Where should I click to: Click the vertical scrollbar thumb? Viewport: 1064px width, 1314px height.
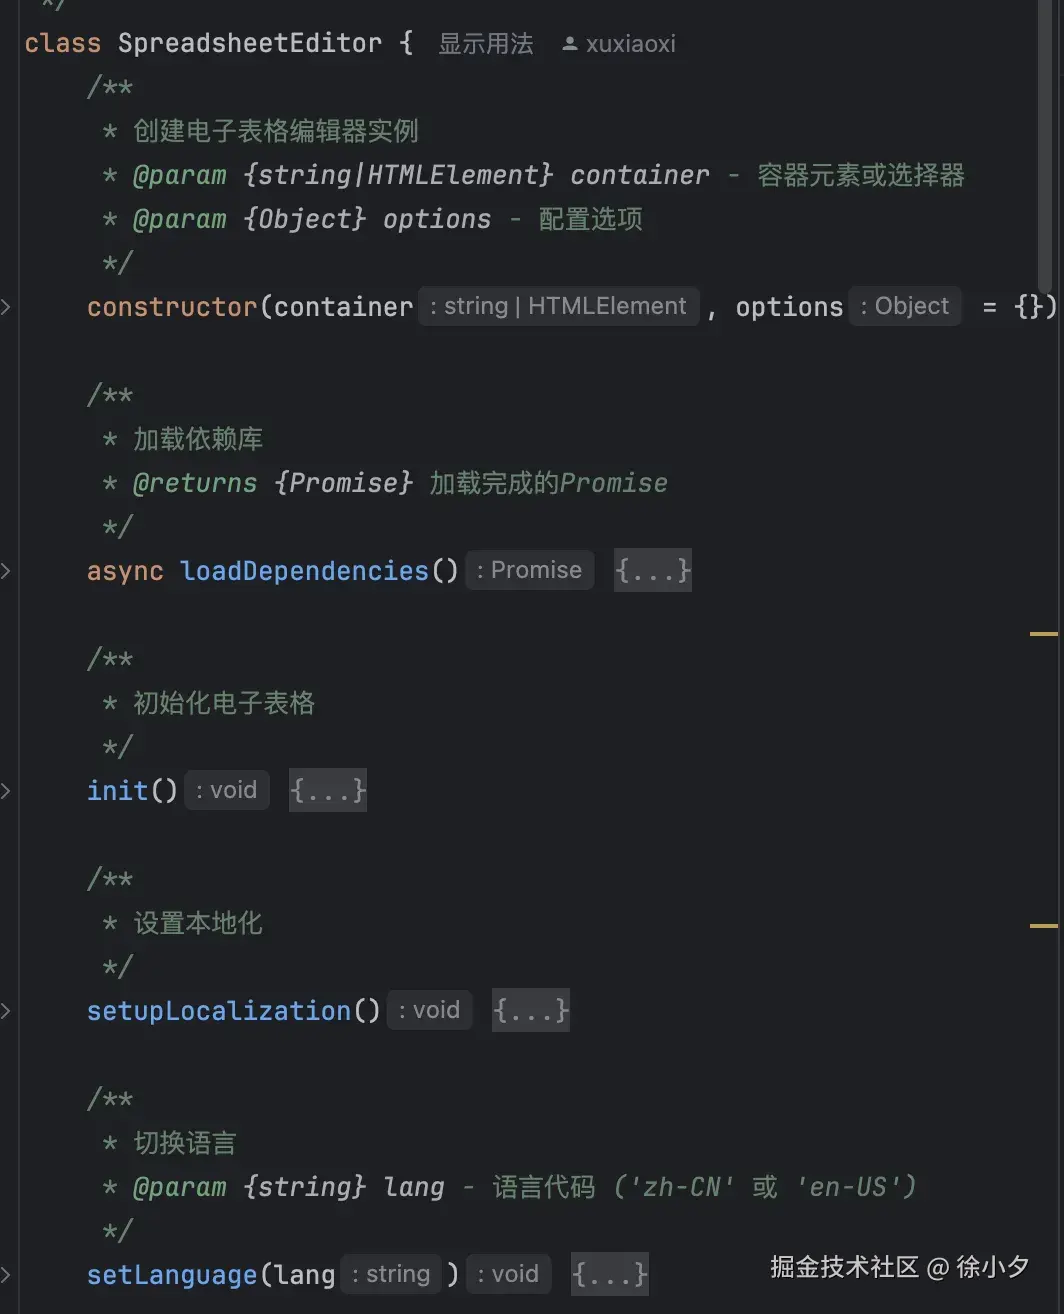[1045, 140]
